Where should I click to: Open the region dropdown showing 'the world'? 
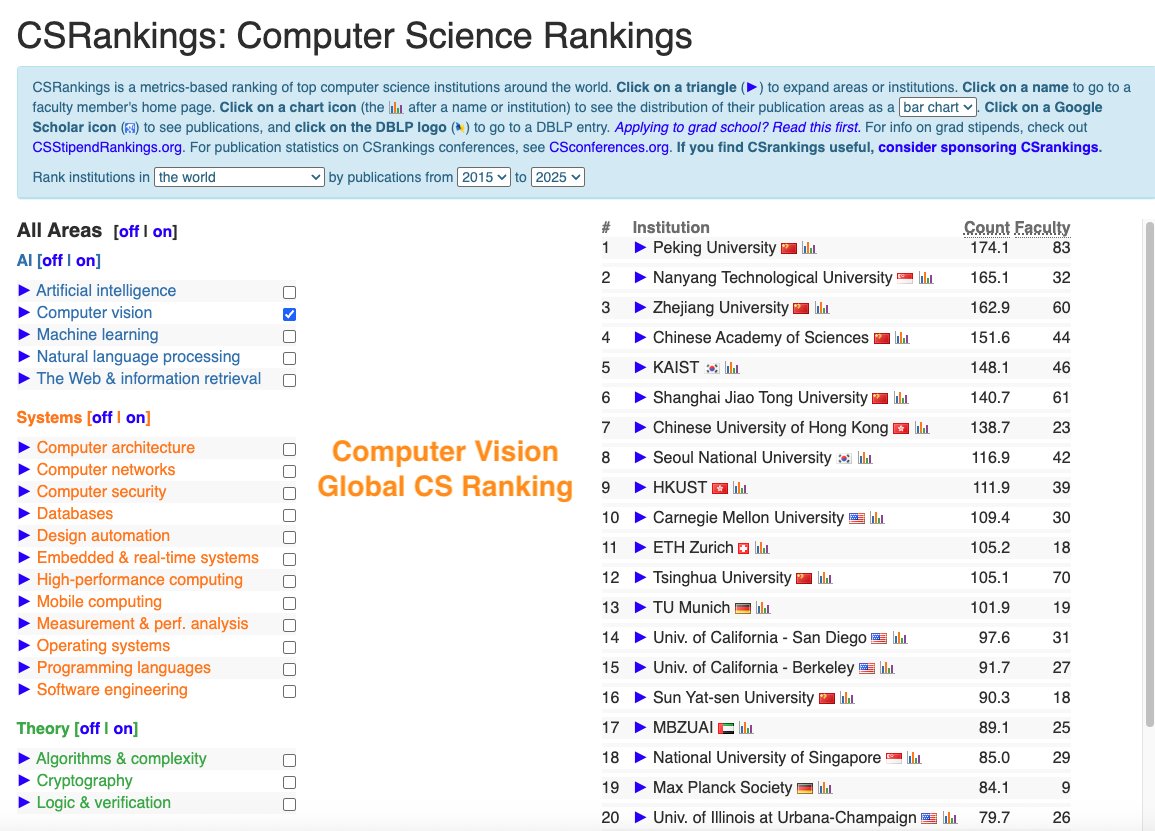coord(239,178)
